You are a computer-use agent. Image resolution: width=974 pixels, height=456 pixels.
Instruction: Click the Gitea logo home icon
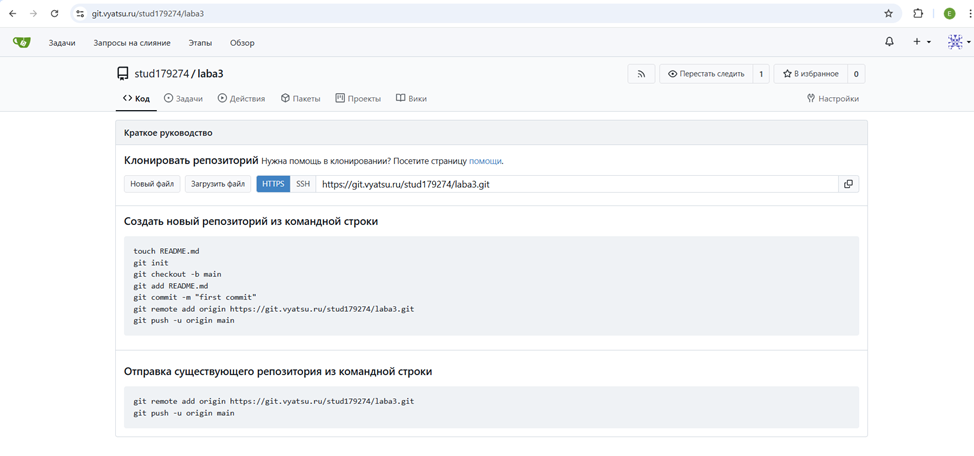(21, 43)
